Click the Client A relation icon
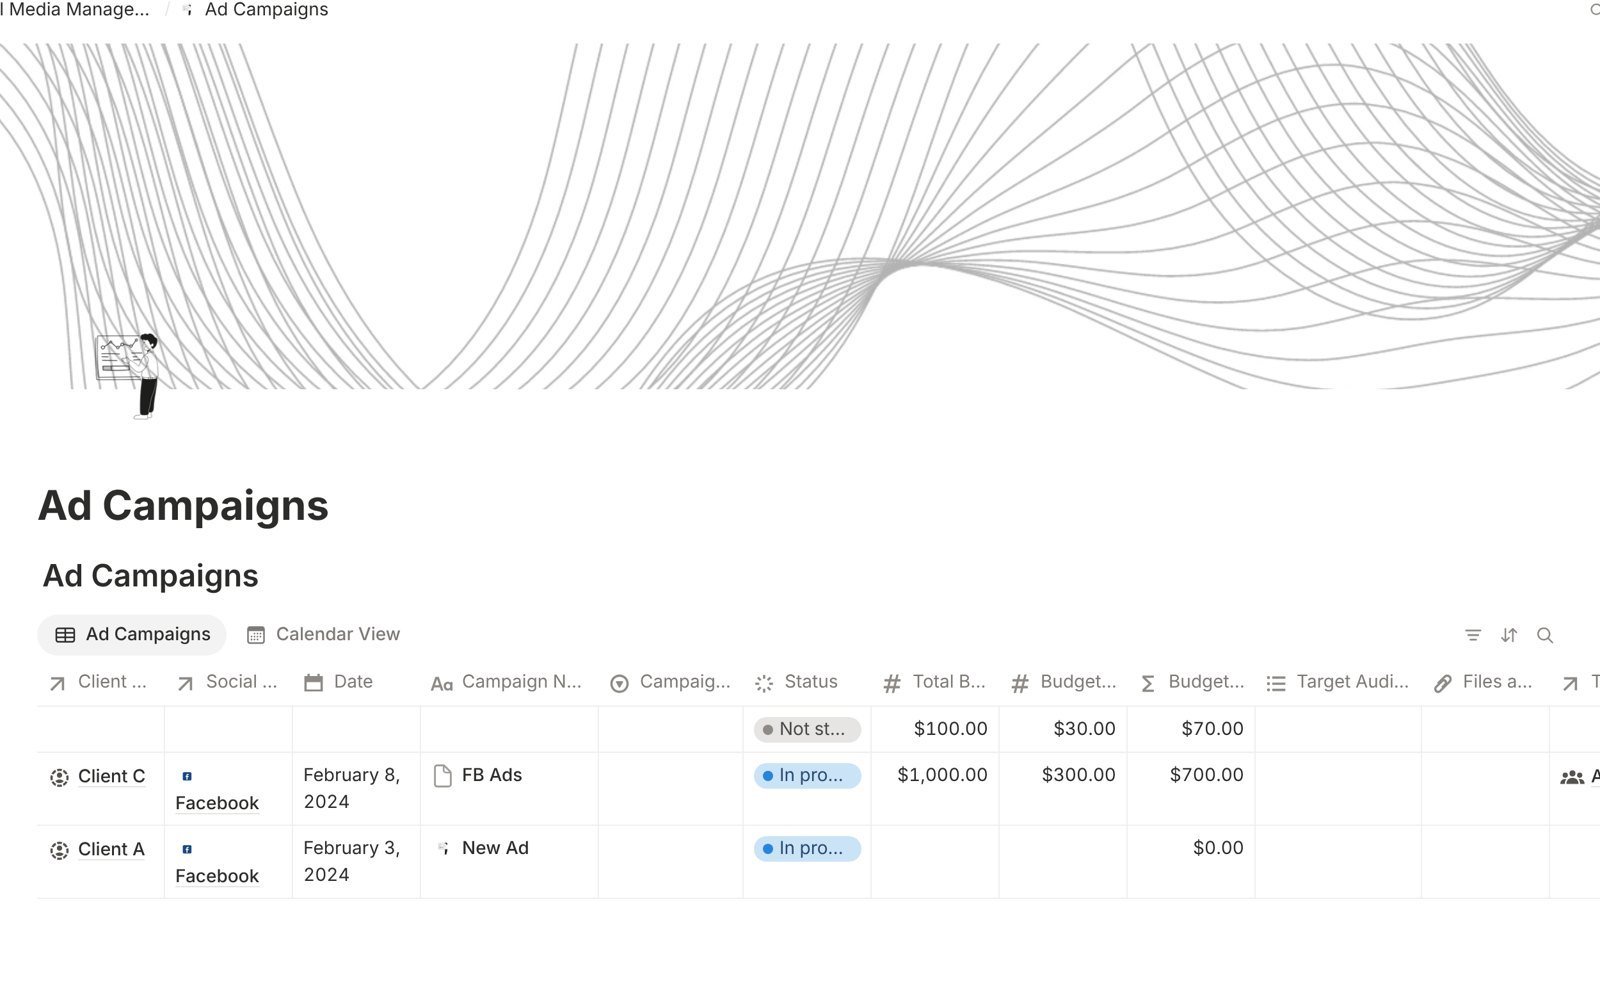The image size is (1600, 1000). click(59, 850)
